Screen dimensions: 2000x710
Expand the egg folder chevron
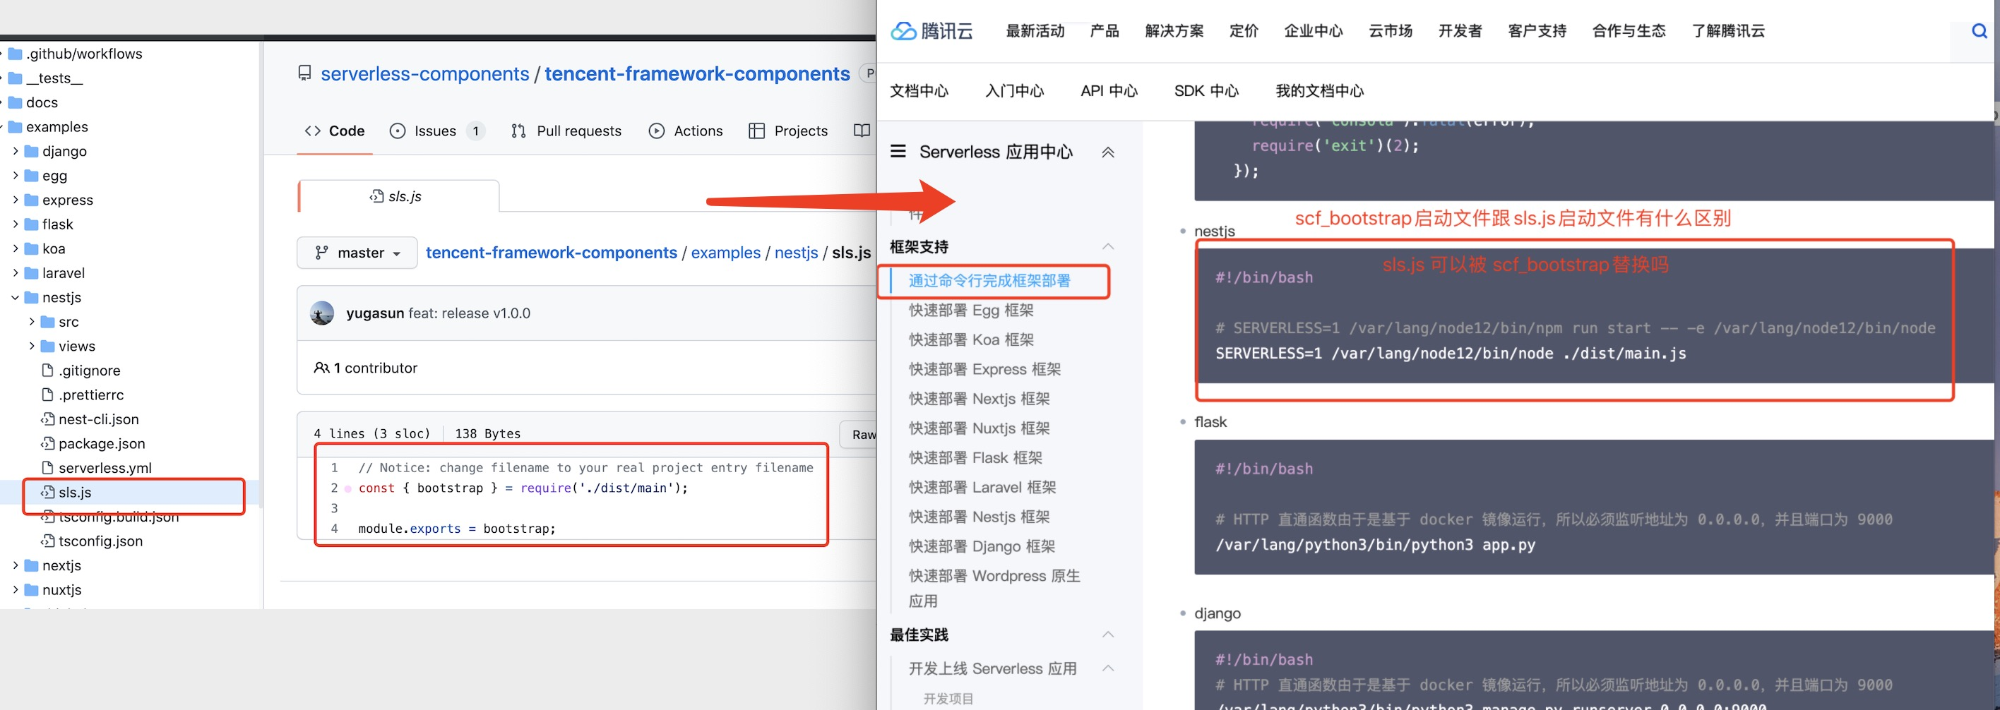15,175
